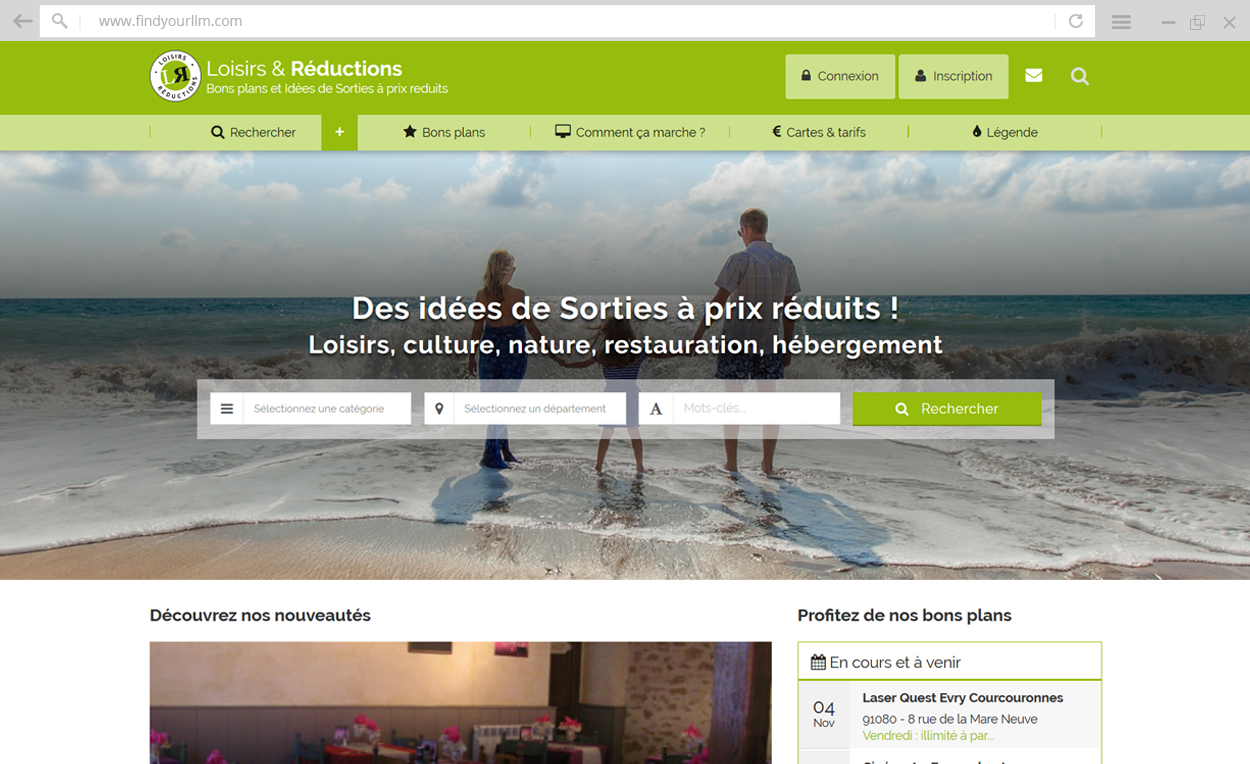
Task: Open the Bons plans menu item
Action: click(x=444, y=132)
